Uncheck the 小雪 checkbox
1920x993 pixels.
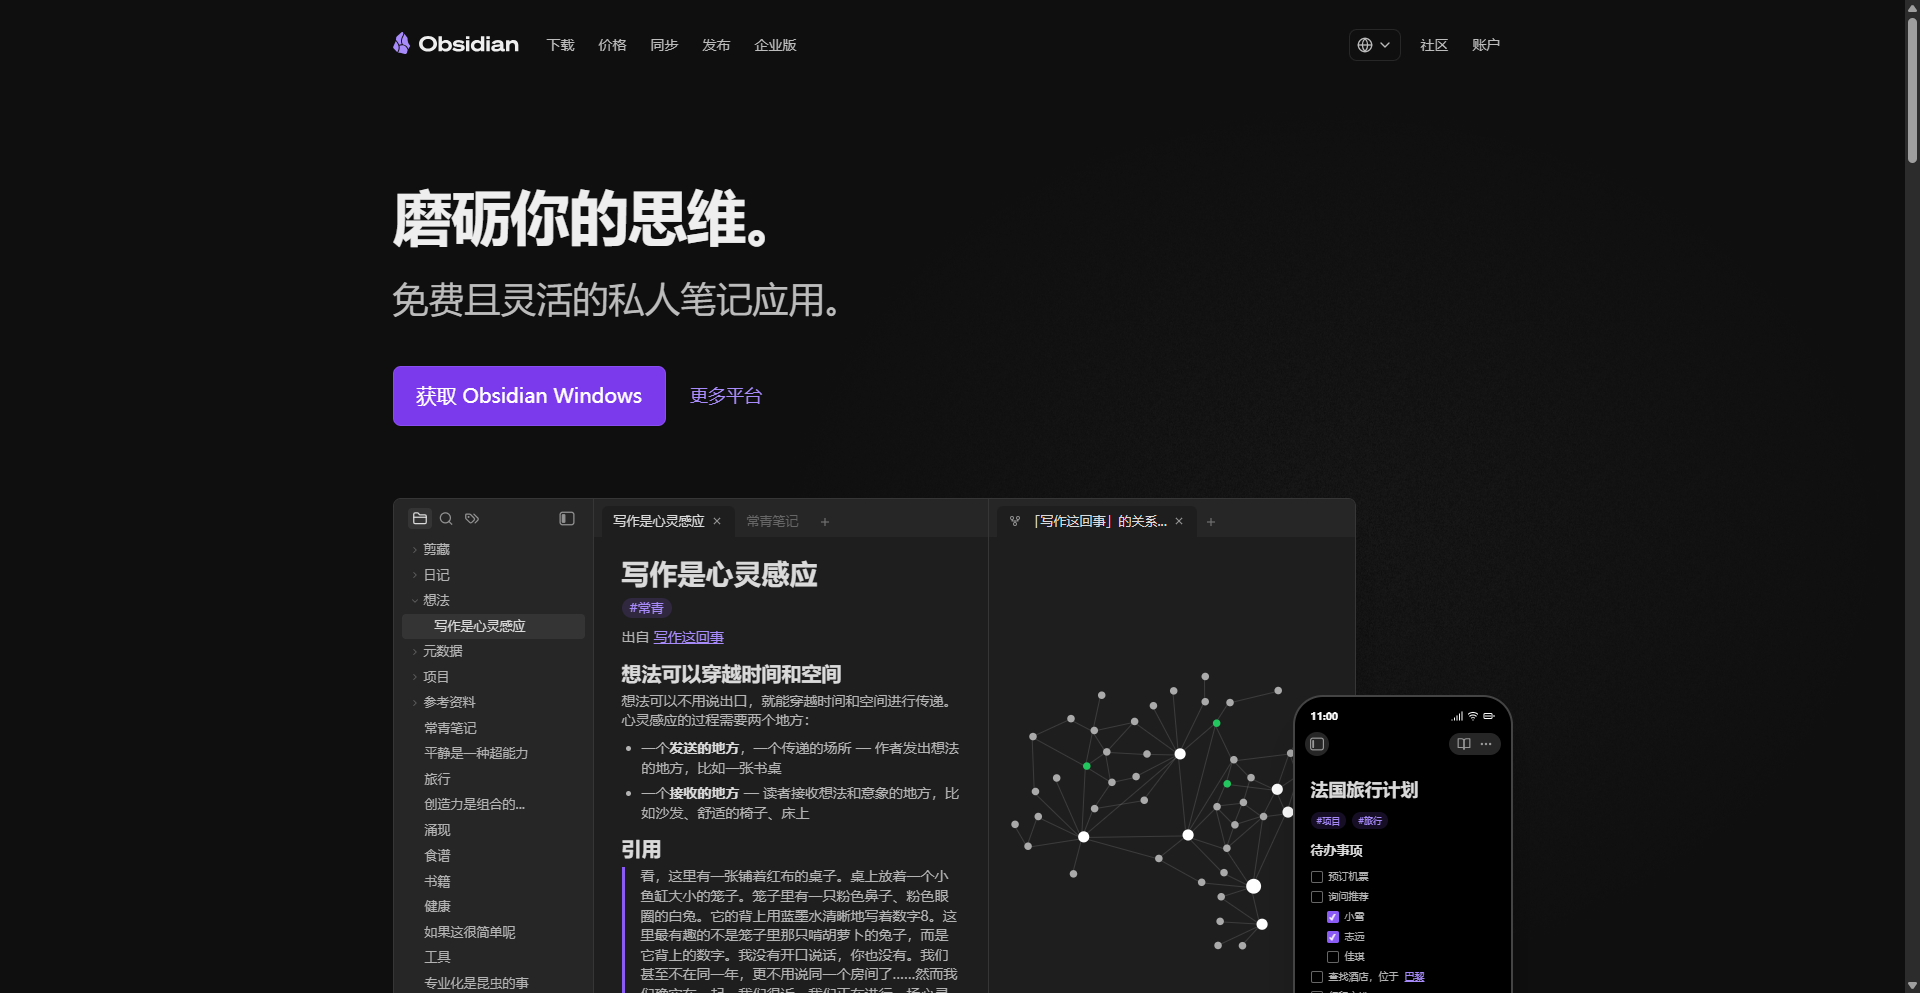pos(1333,917)
